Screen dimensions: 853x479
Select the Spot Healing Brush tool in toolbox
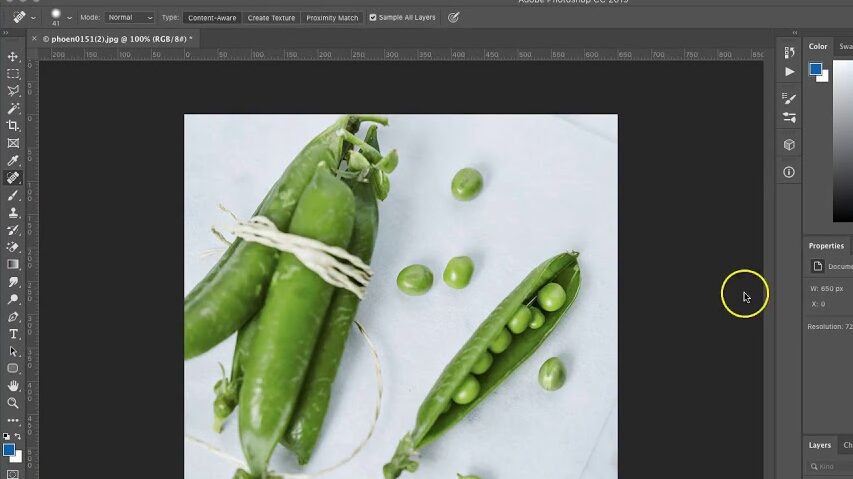pyautogui.click(x=13, y=178)
